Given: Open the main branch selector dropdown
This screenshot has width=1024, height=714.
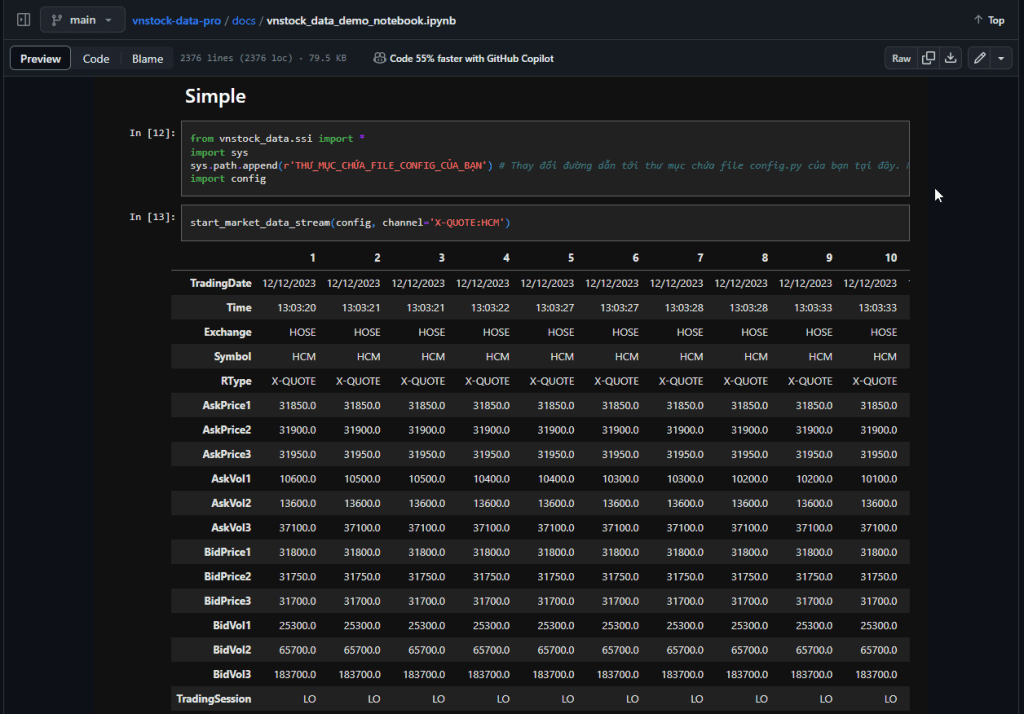Looking at the screenshot, I should coord(83,20).
